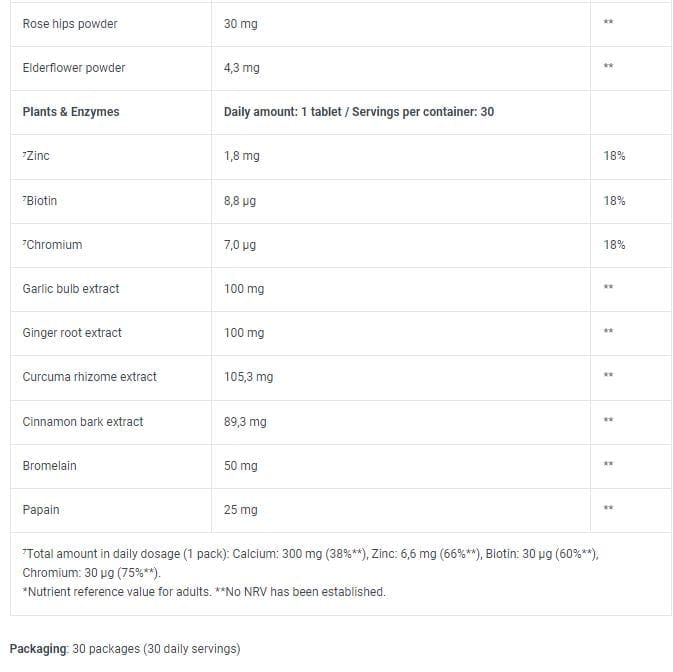Click the Packaging label below the table

pos(39,649)
